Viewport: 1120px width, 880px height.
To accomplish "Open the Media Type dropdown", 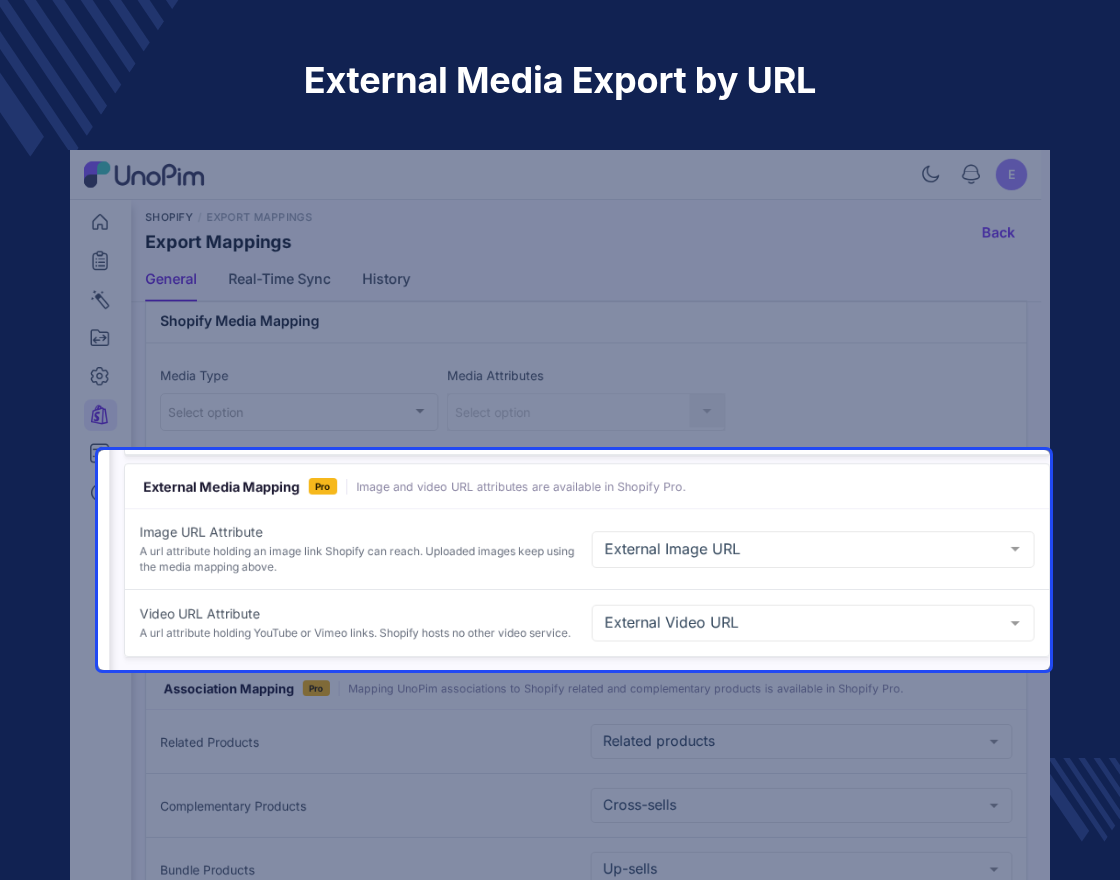I will coord(299,412).
